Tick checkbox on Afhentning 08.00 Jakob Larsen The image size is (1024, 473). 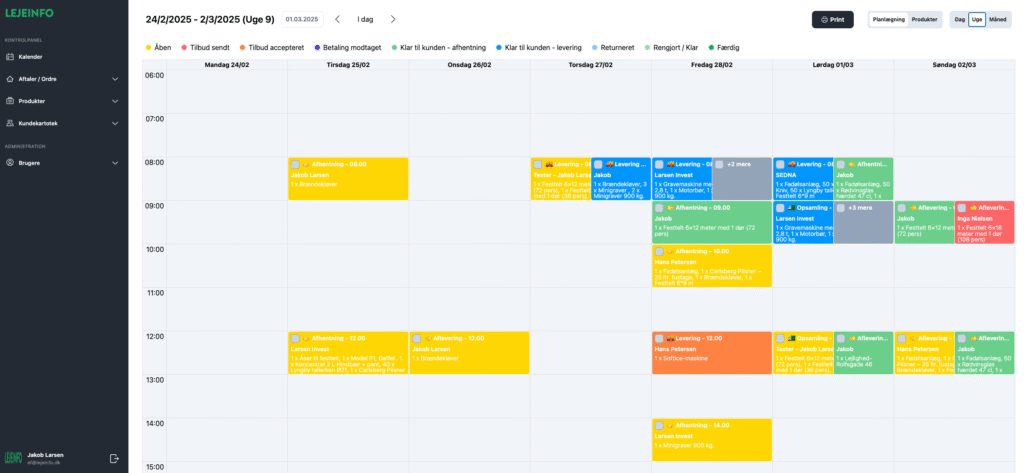pyautogui.click(x=296, y=165)
